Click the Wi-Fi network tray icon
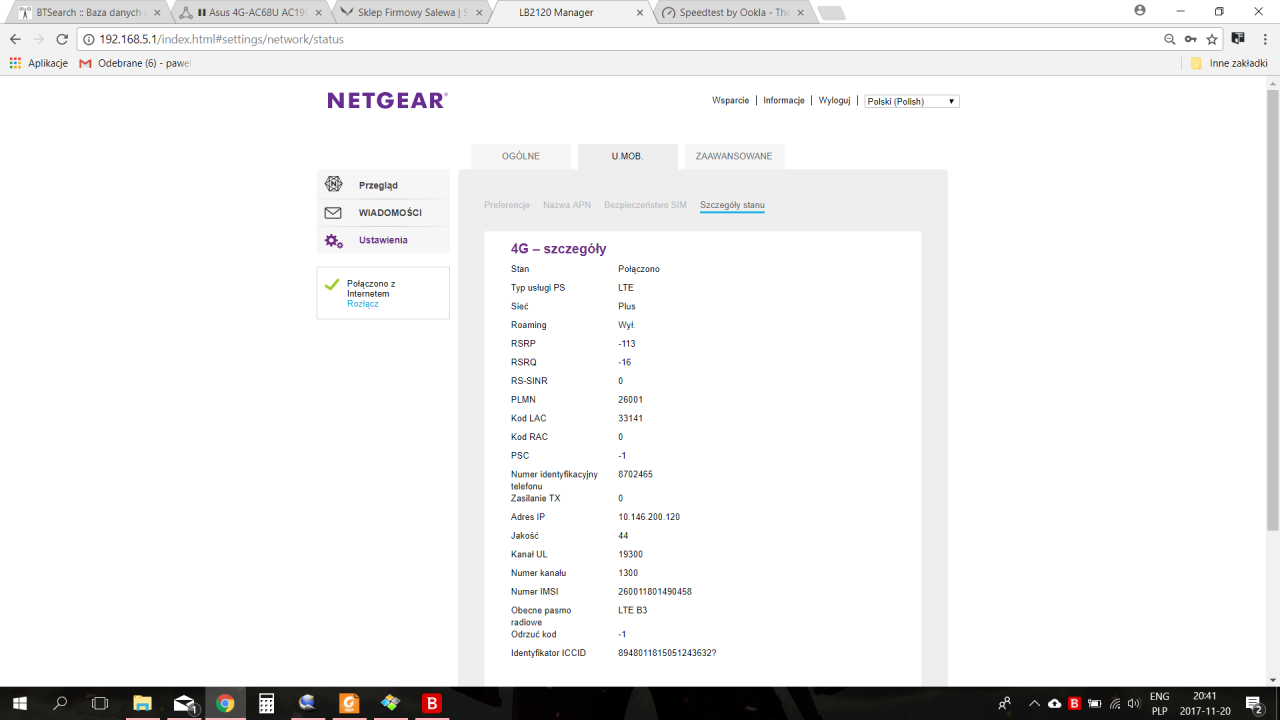This screenshot has height=720, width=1280. point(1114,703)
